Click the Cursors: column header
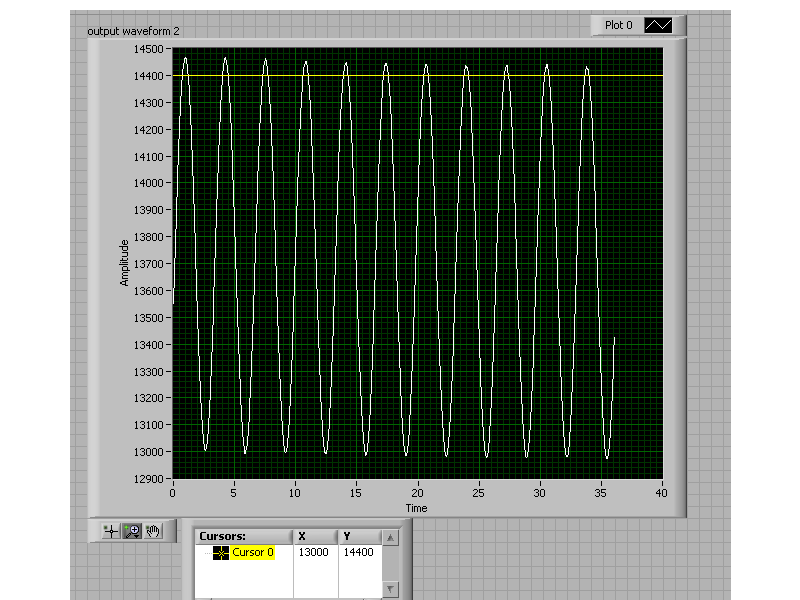The image size is (800, 600). 223,536
